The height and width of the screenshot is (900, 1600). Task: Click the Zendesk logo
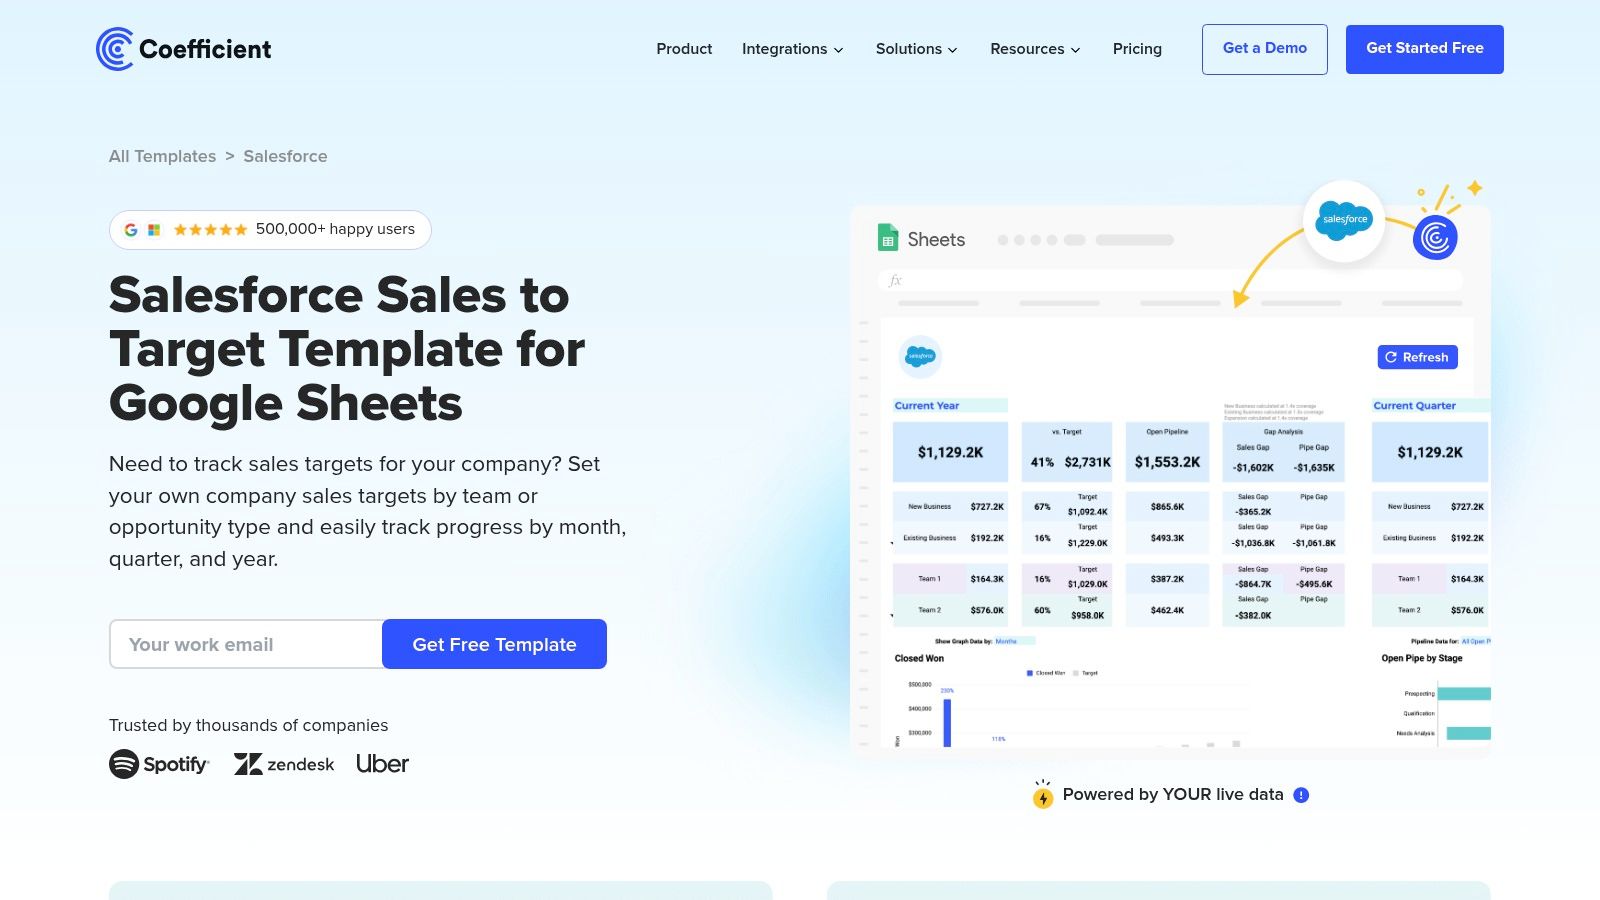click(285, 764)
